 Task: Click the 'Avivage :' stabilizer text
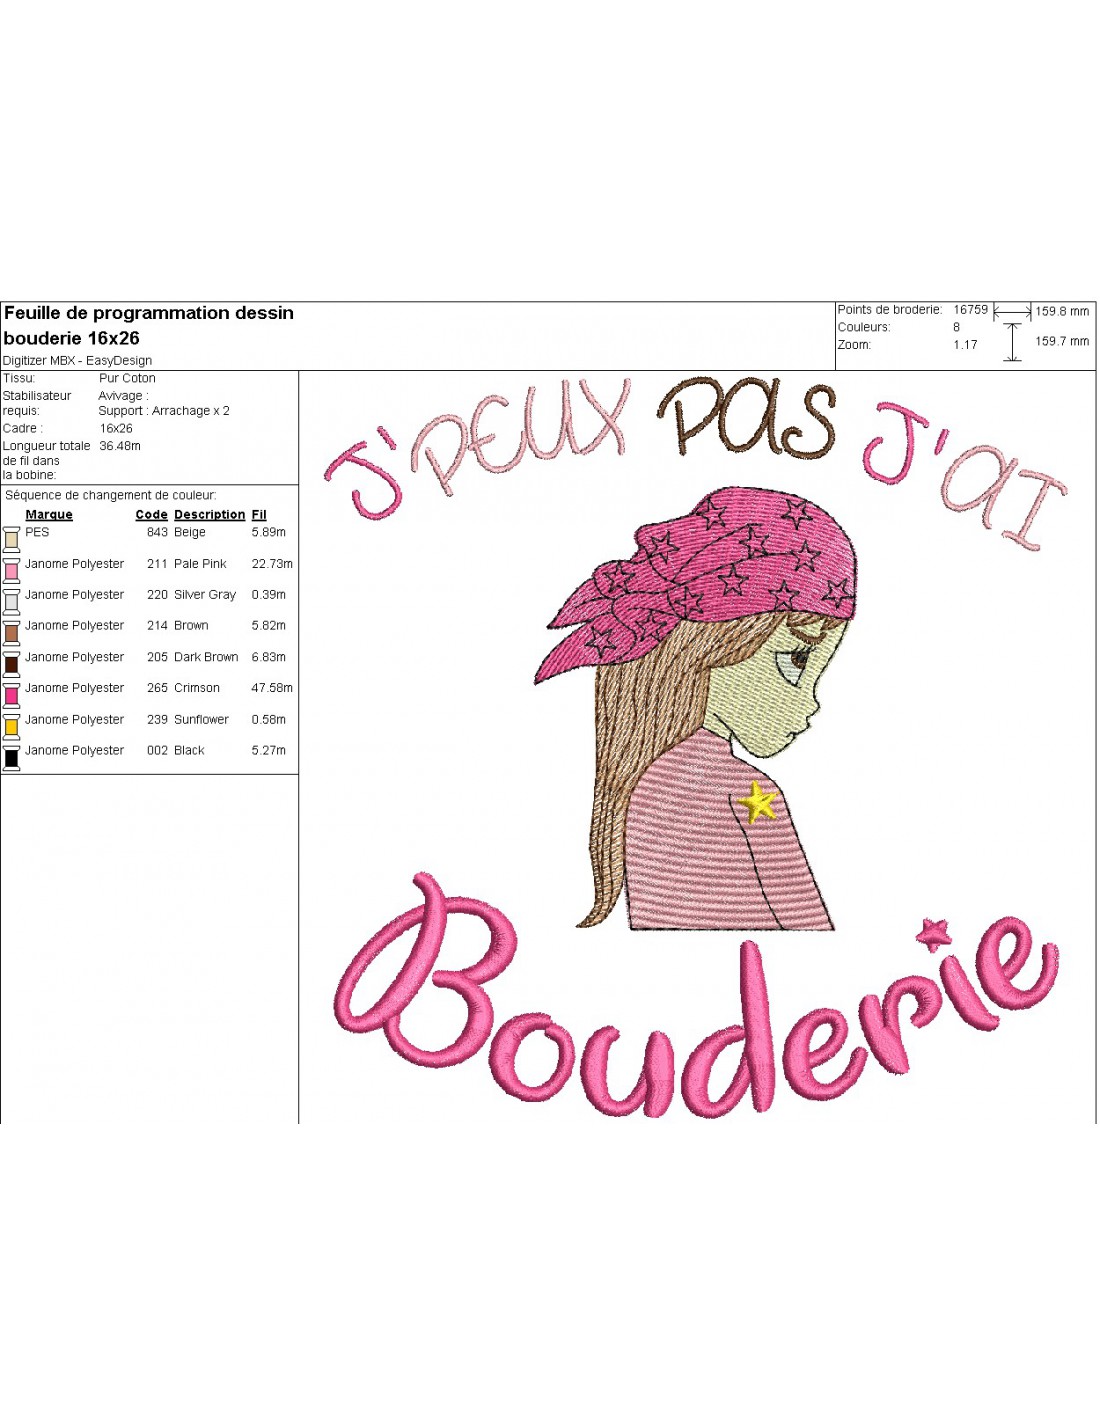tap(123, 396)
